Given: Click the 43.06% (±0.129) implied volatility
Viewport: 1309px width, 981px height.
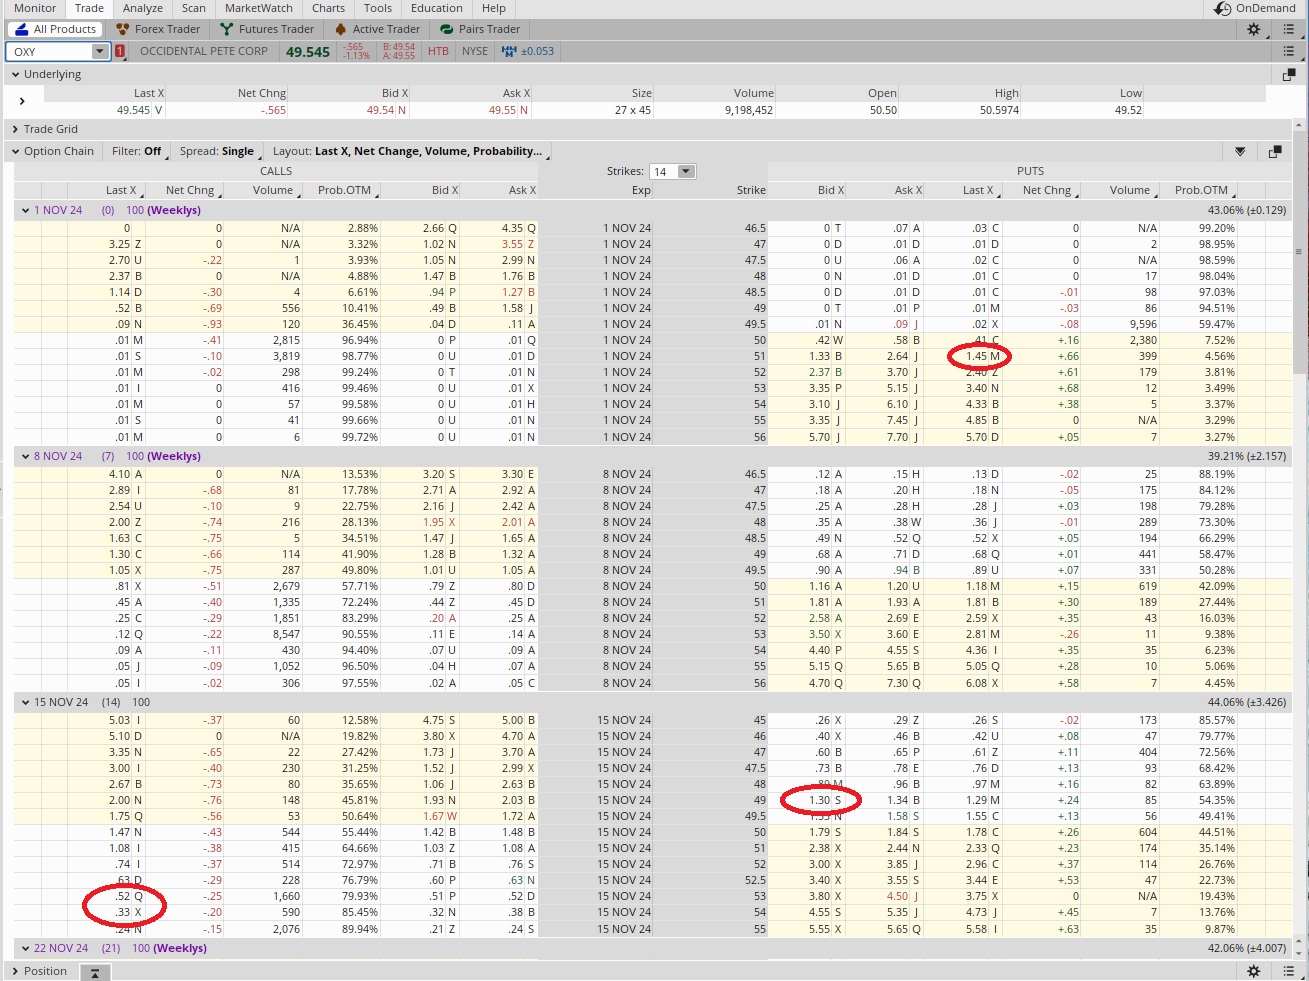Looking at the screenshot, I should (1247, 211).
